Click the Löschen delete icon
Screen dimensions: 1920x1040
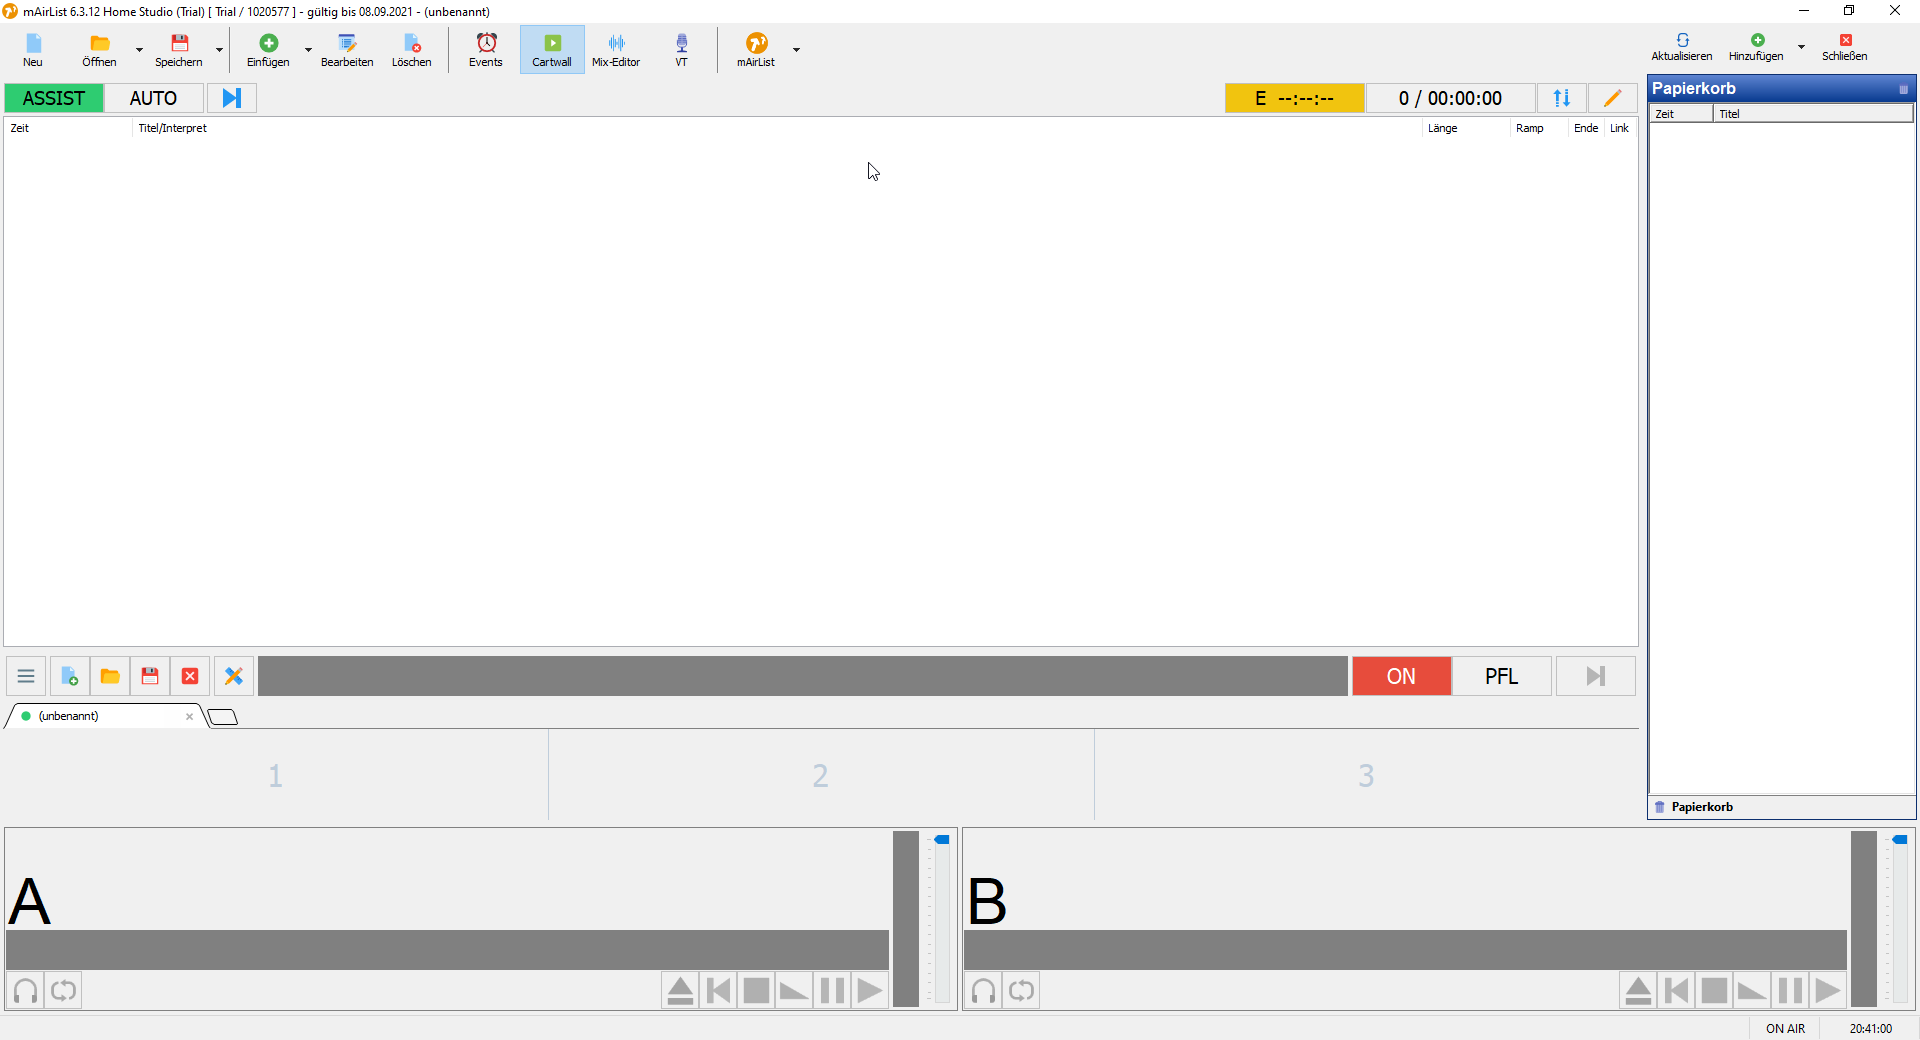[x=411, y=49]
